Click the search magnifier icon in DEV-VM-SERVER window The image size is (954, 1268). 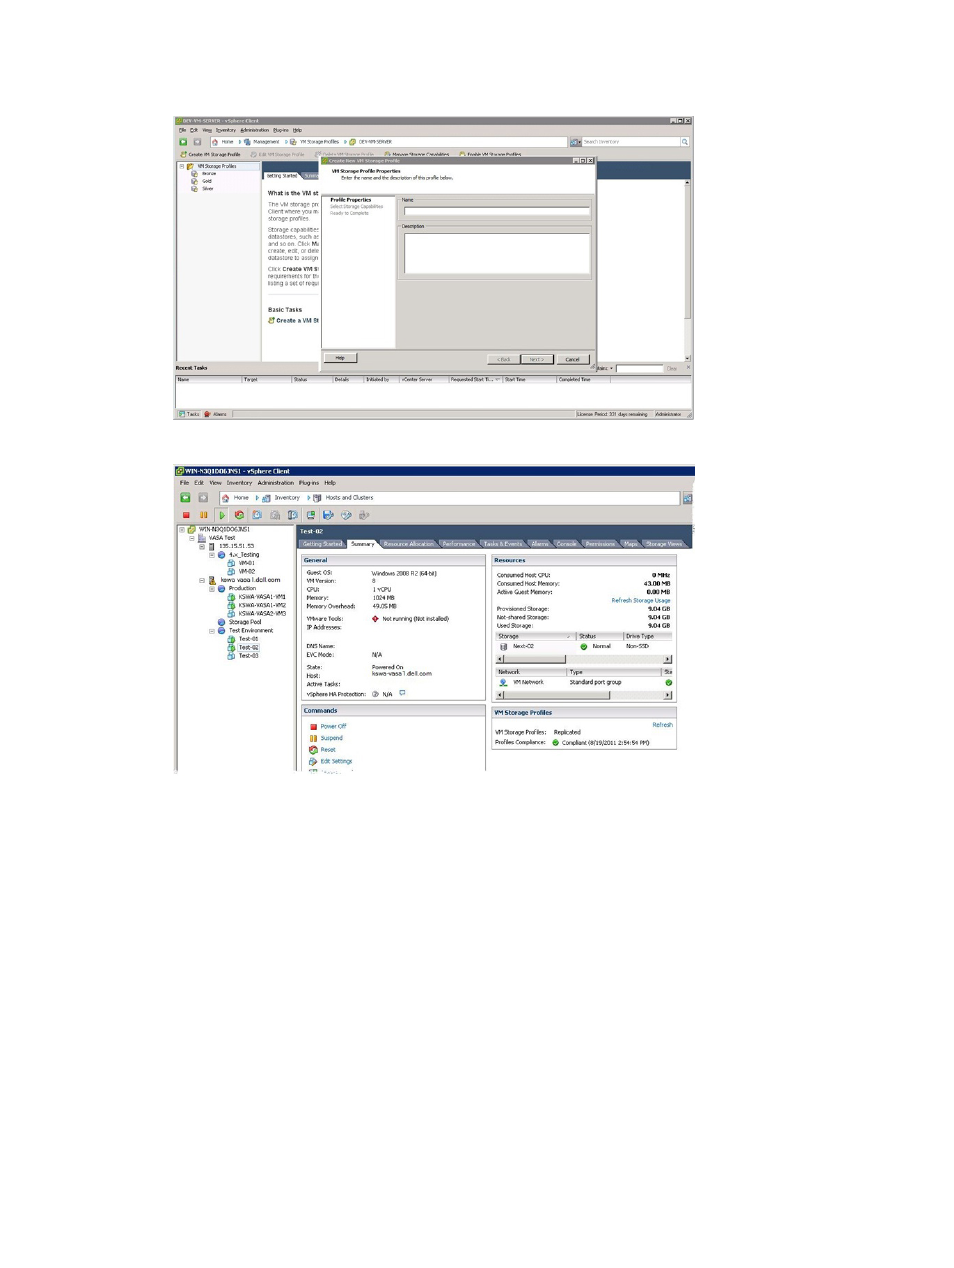685,142
